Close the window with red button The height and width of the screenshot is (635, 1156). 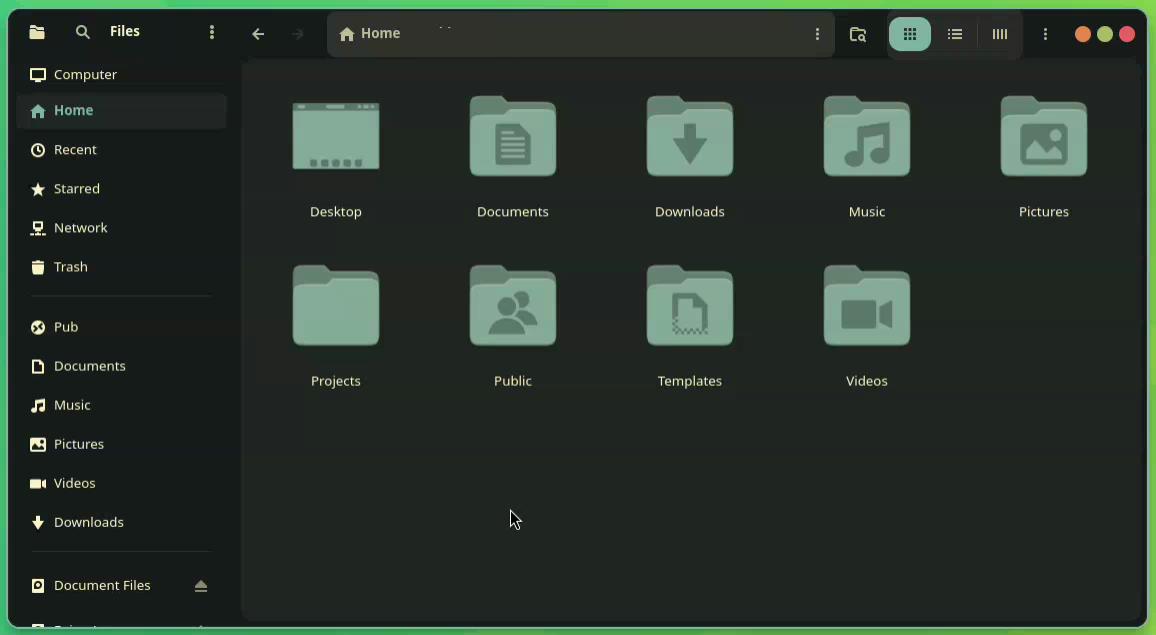[x=1127, y=34]
